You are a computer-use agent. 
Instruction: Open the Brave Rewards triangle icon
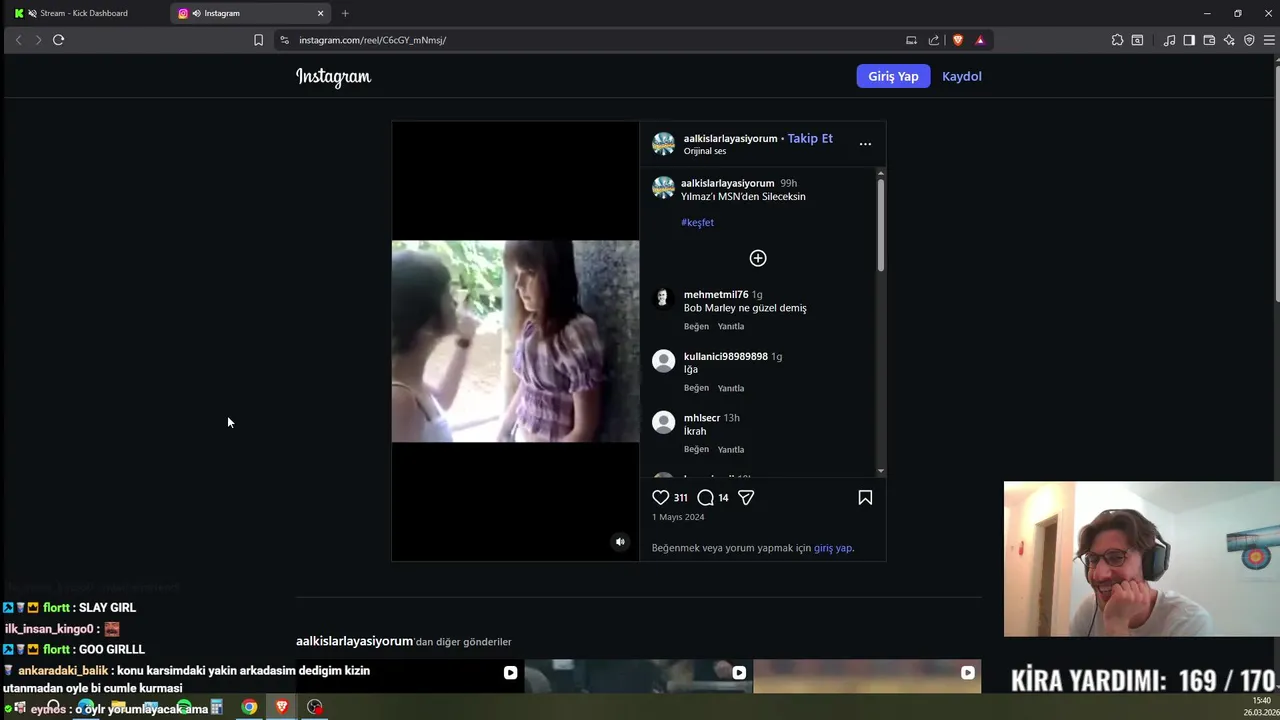click(980, 40)
